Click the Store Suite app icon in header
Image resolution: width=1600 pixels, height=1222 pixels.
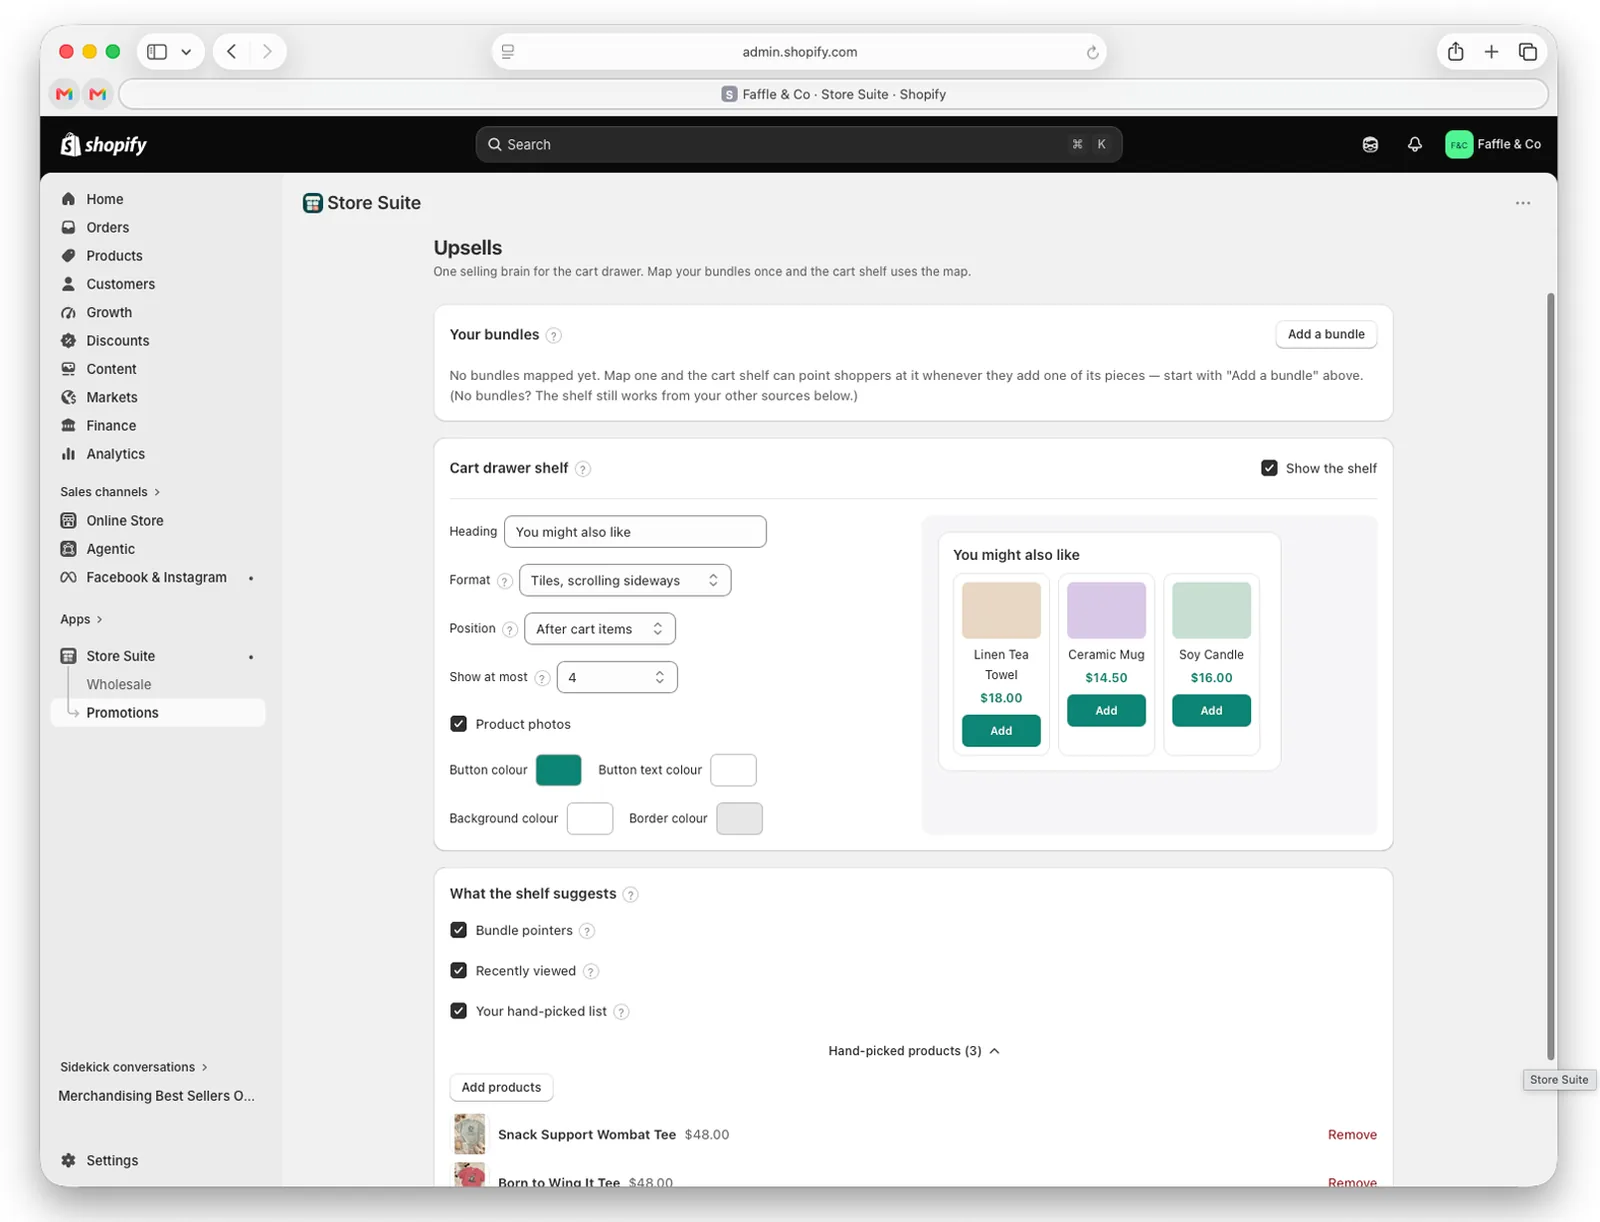[x=312, y=203]
